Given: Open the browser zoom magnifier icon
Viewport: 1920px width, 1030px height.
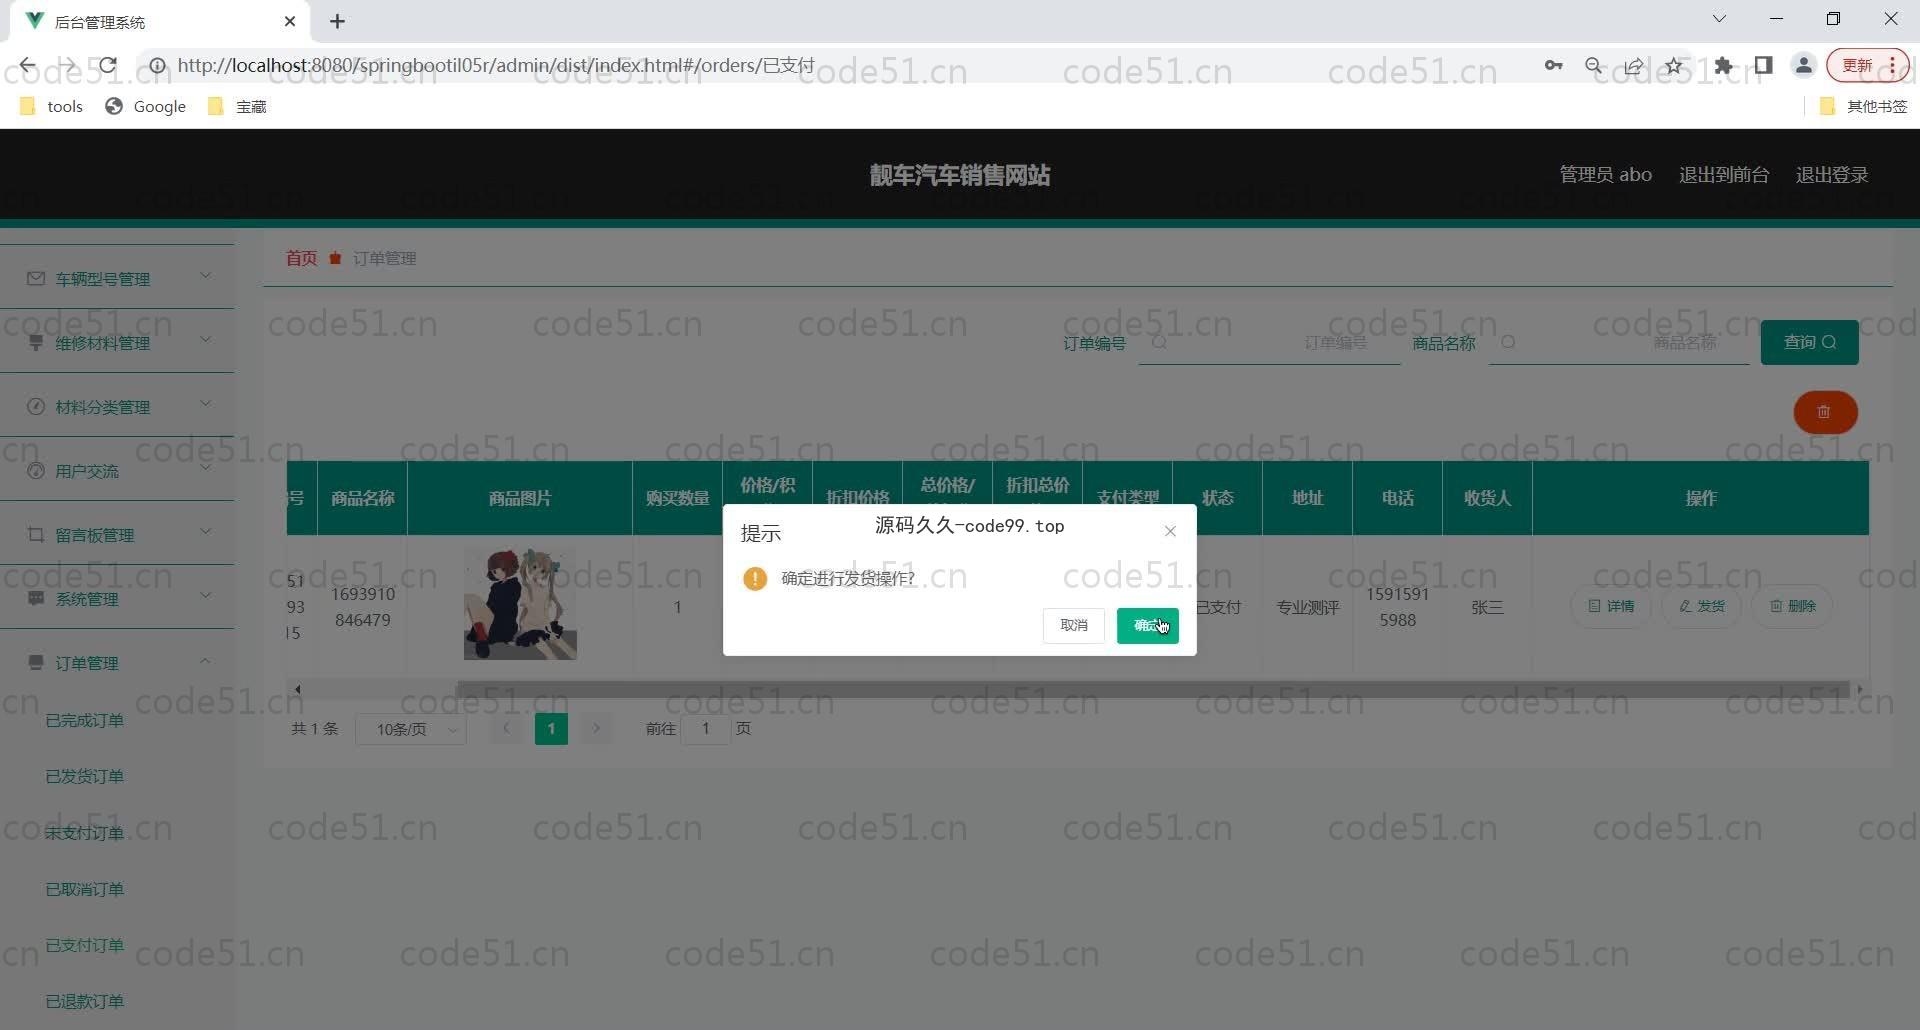Looking at the screenshot, I should click(1594, 65).
